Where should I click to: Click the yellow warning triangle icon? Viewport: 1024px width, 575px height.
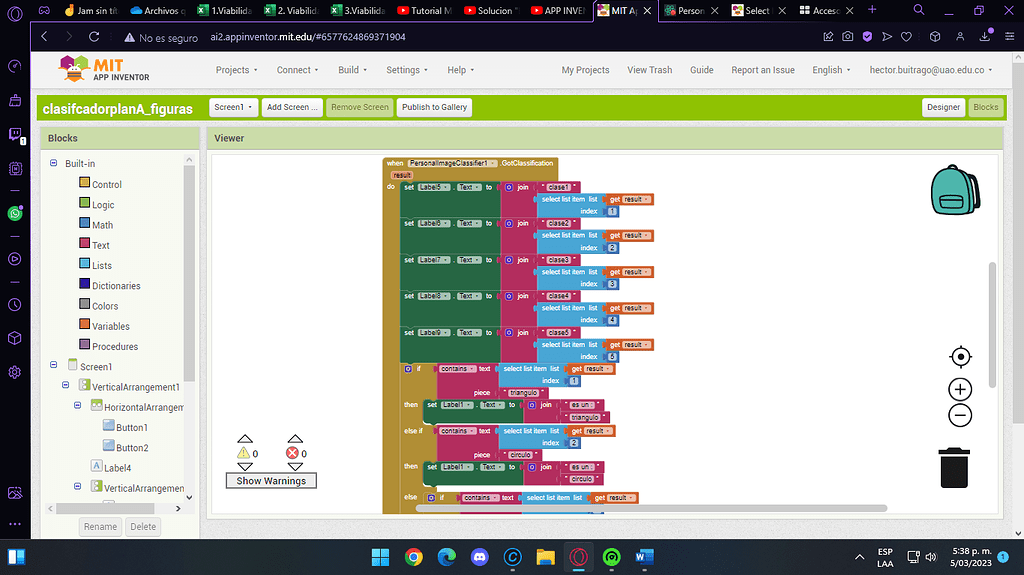[243, 453]
